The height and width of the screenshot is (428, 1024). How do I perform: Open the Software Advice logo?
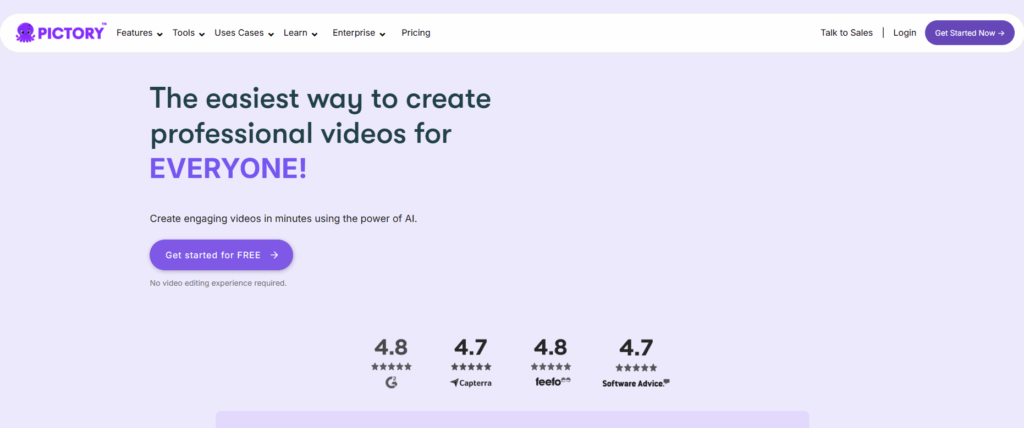coord(636,384)
